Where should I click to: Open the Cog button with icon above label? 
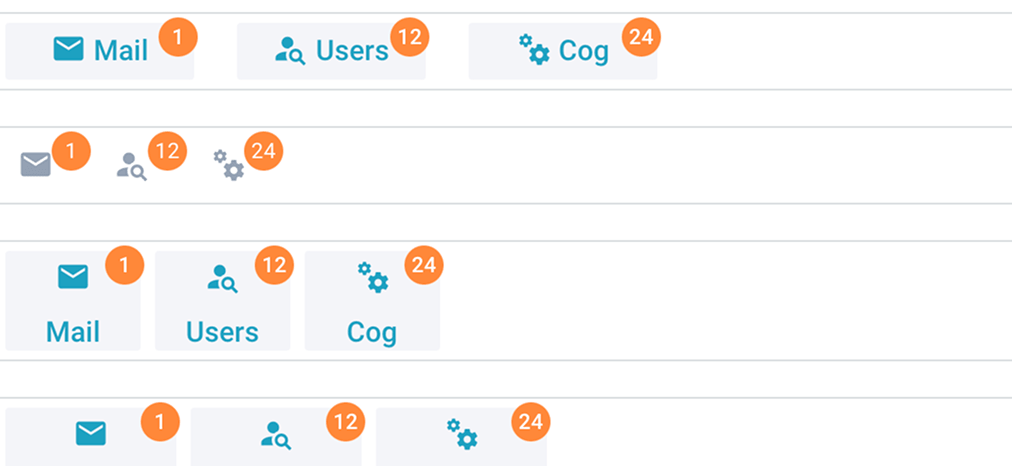(x=372, y=301)
